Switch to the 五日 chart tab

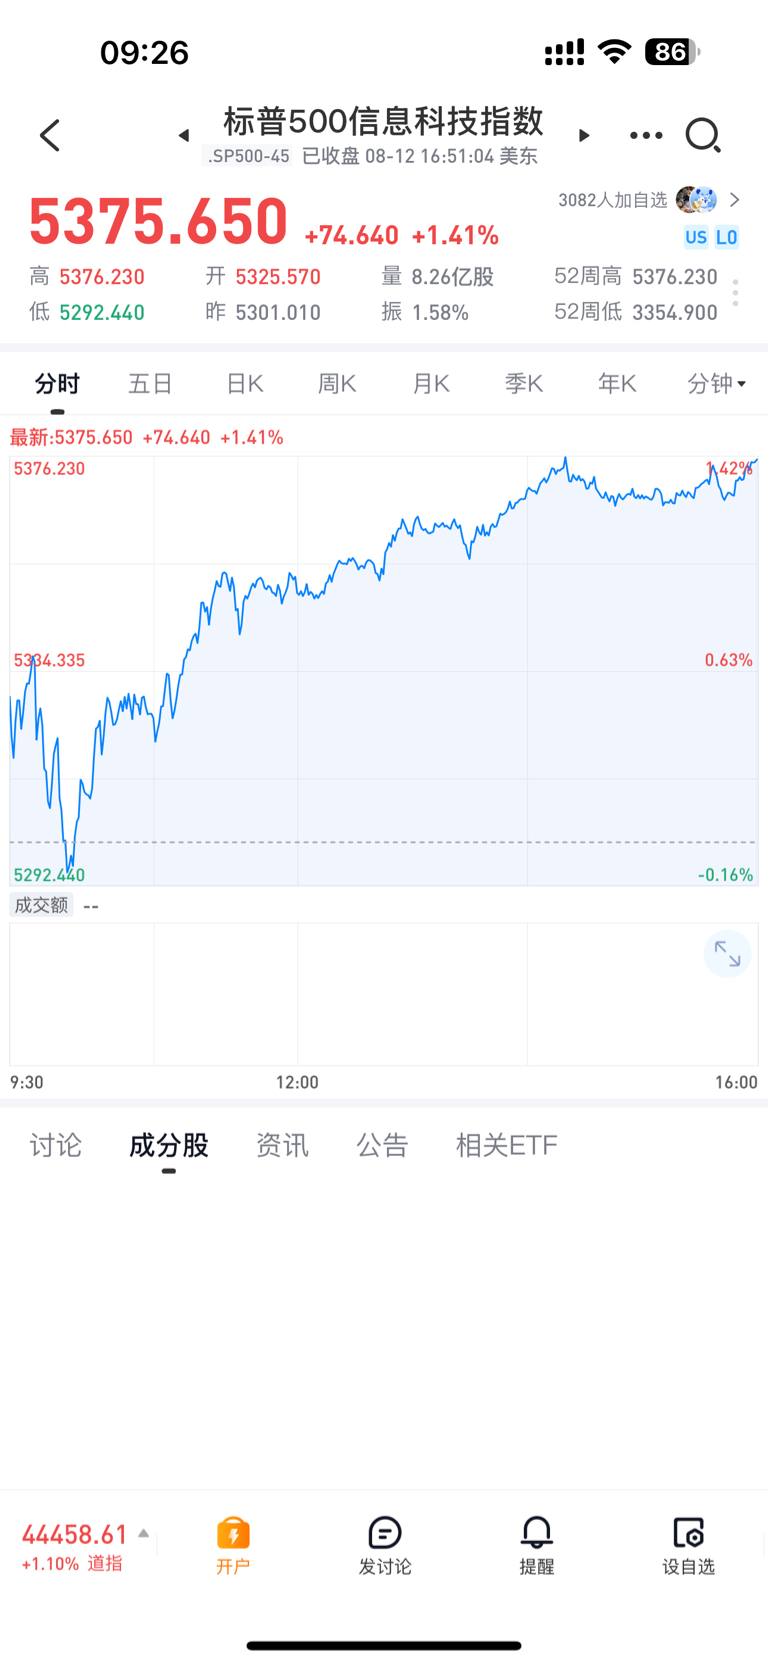(x=151, y=384)
